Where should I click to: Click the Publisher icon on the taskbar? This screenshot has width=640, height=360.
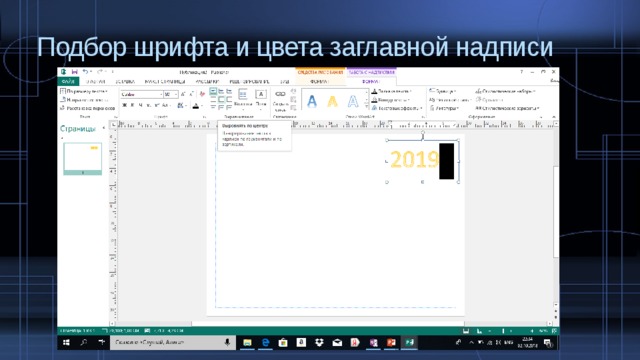409,342
